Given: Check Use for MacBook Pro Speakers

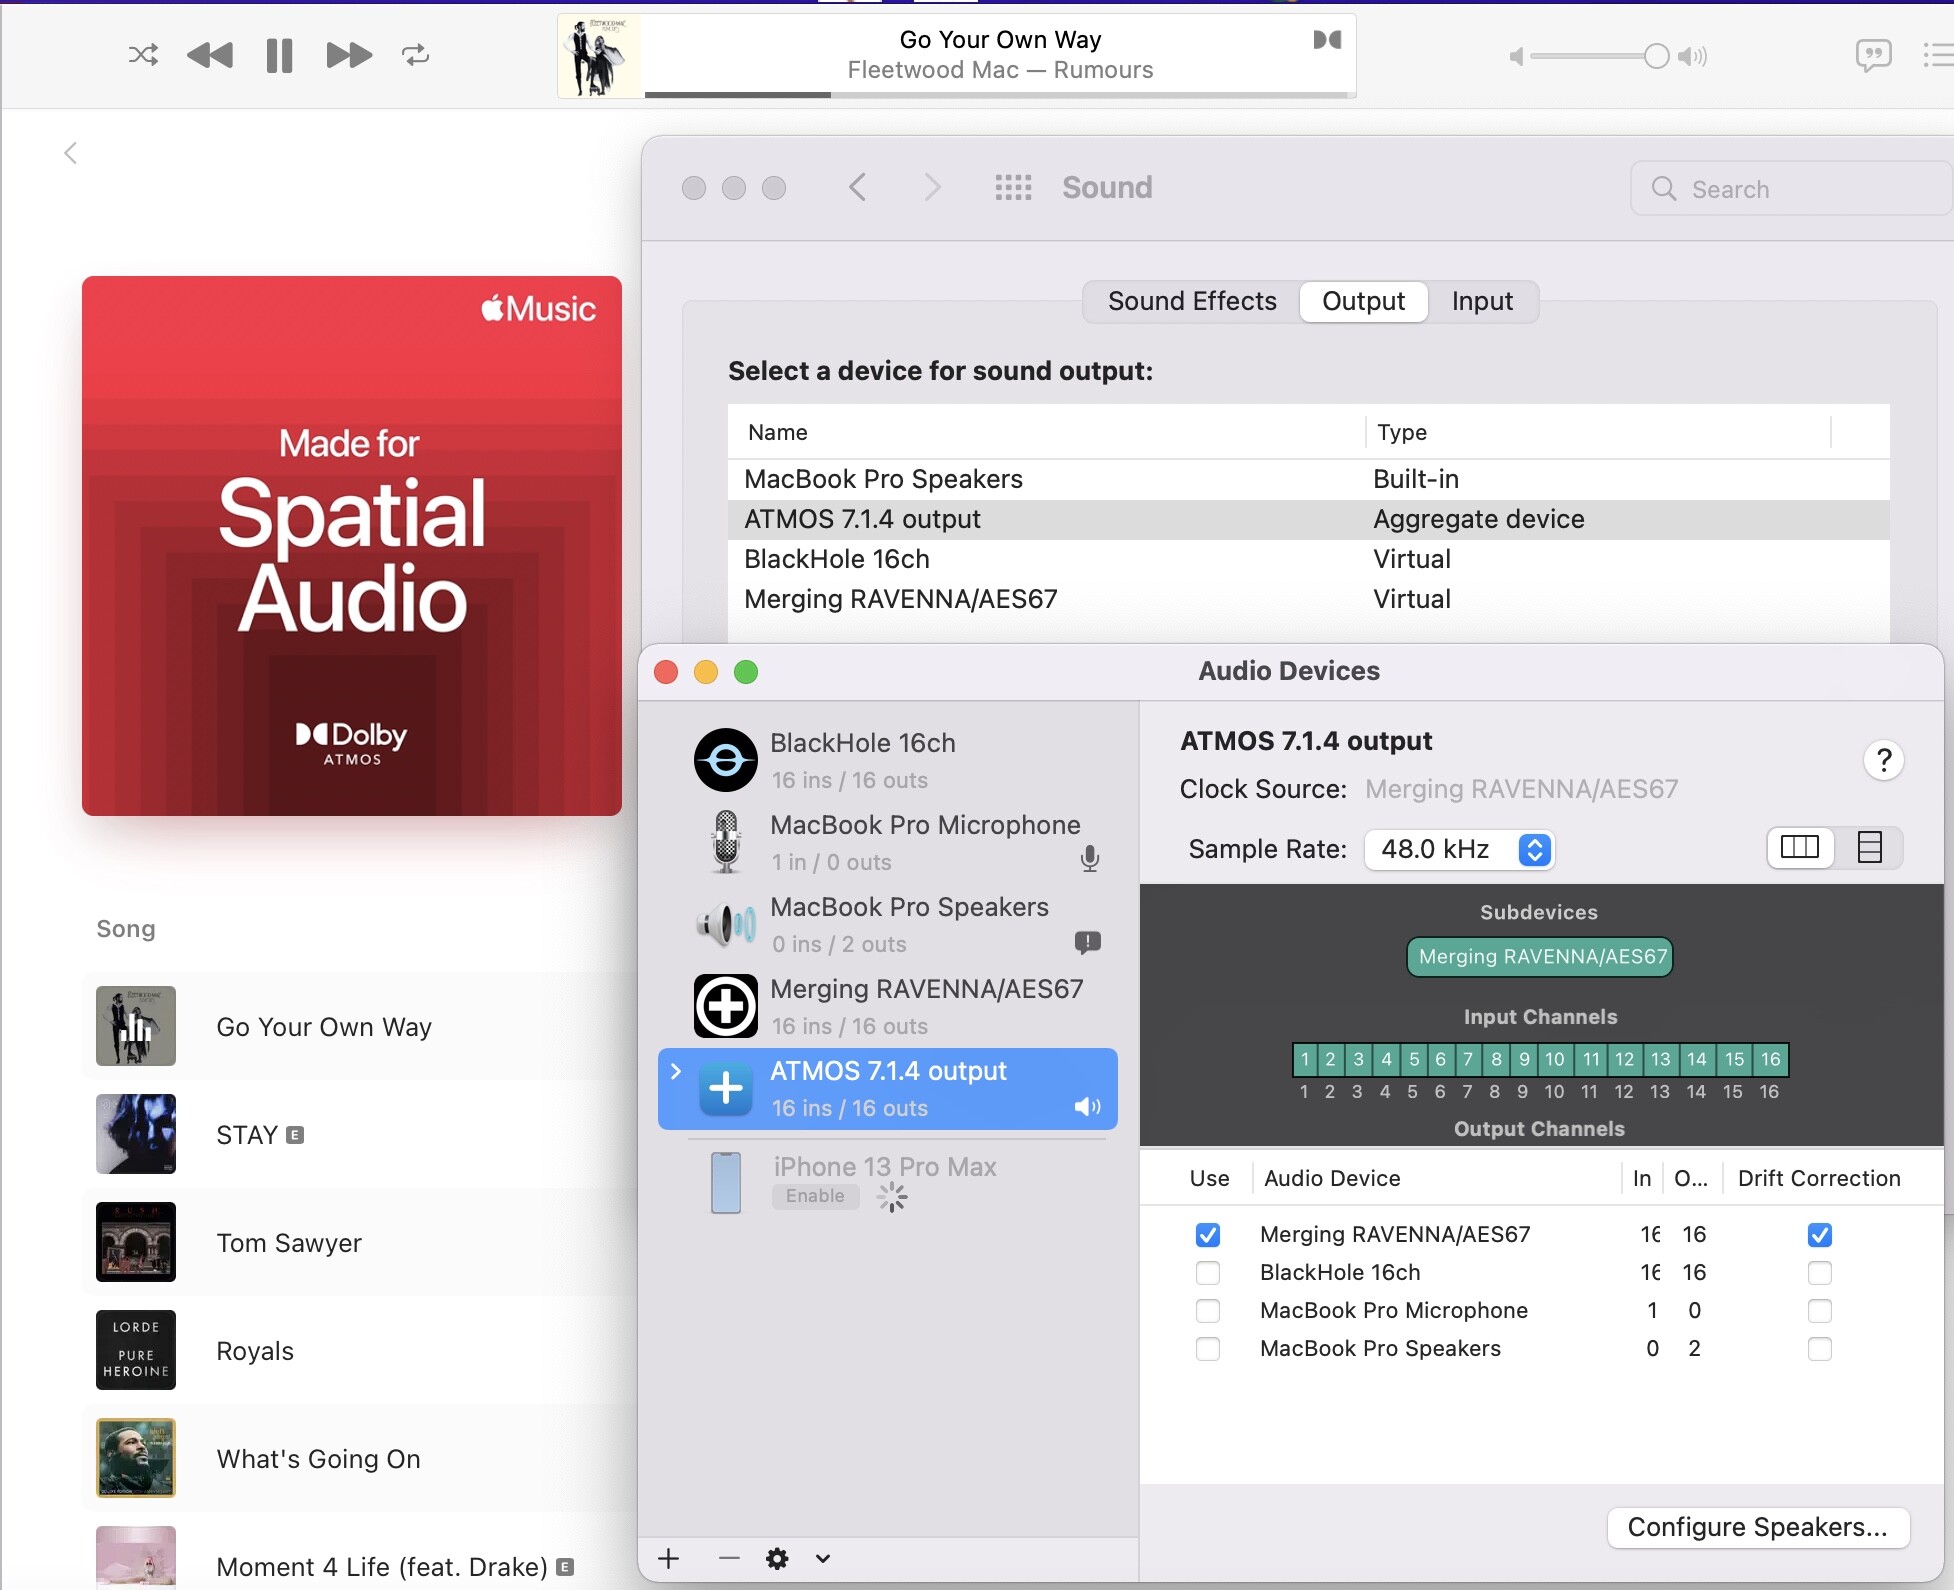Looking at the screenshot, I should 1208,1349.
